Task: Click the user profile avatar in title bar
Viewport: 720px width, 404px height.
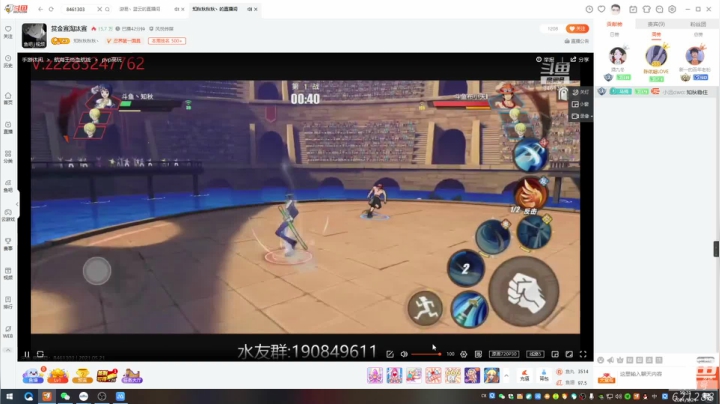Action: (x=616, y=9)
